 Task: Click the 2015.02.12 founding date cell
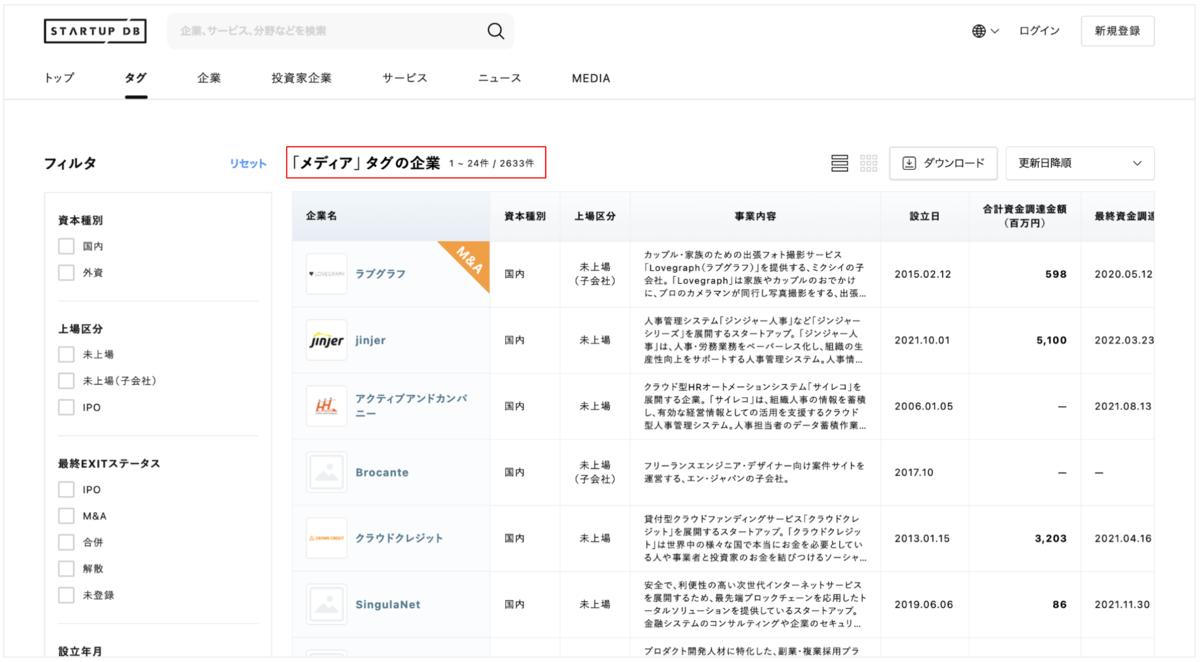(x=923, y=274)
